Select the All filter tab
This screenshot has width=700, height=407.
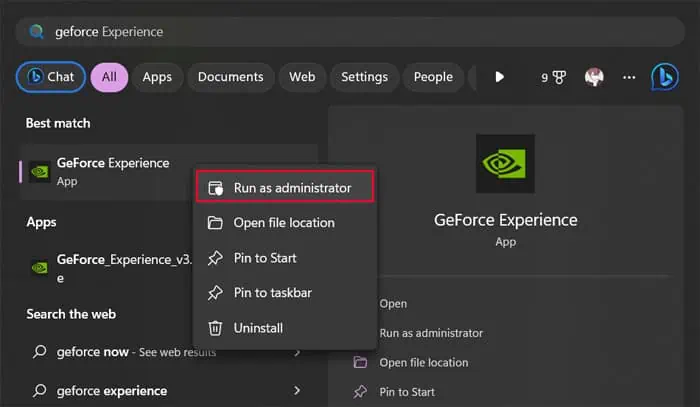point(109,77)
